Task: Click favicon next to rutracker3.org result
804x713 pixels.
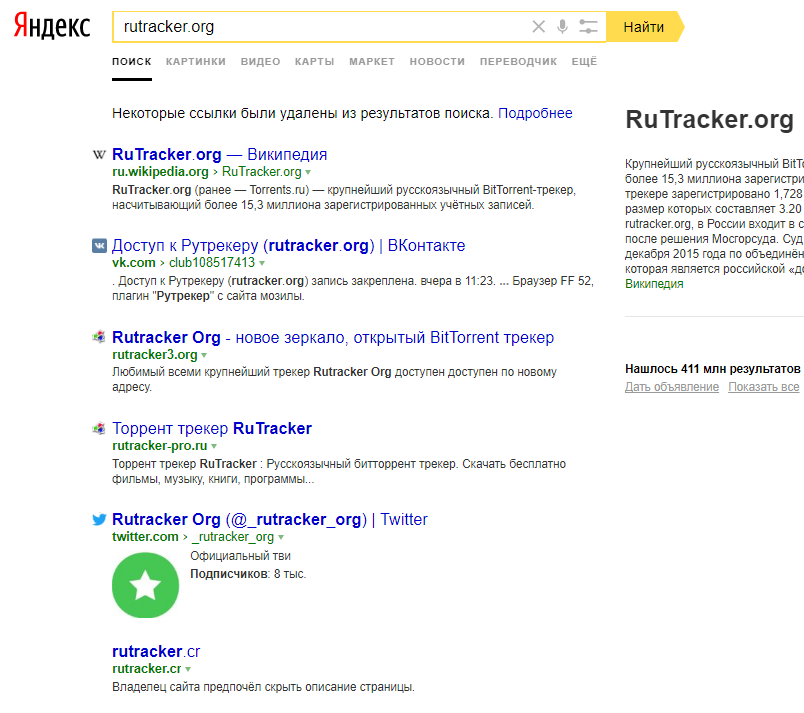Action: pos(99,338)
